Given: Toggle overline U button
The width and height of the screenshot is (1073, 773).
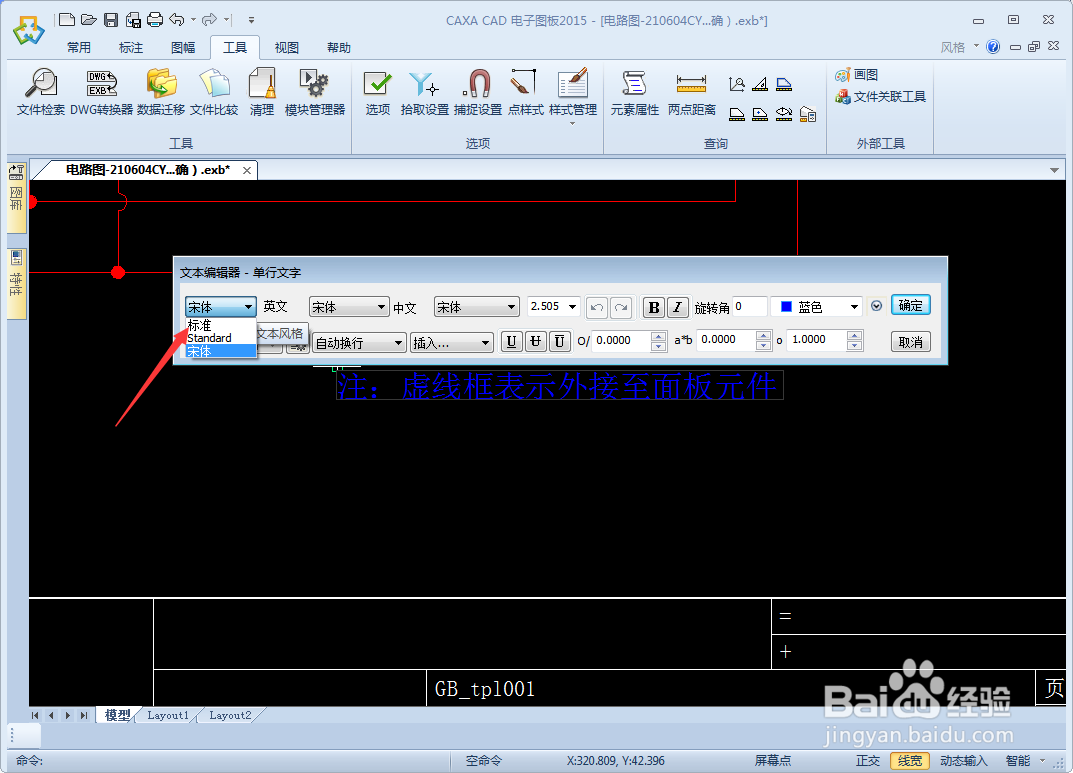Looking at the screenshot, I should (x=559, y=341).
